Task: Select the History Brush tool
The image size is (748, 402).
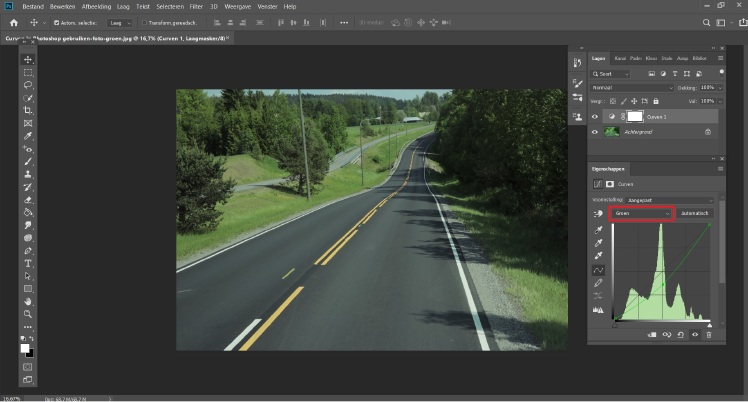Action: 28,187
